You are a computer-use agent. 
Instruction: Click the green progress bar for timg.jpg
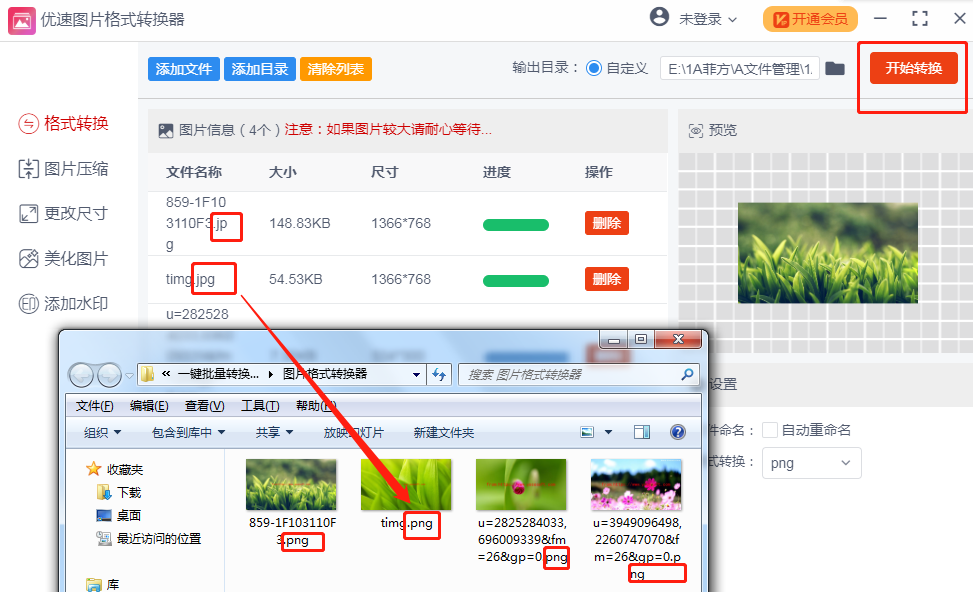click(x=515, y=281)
